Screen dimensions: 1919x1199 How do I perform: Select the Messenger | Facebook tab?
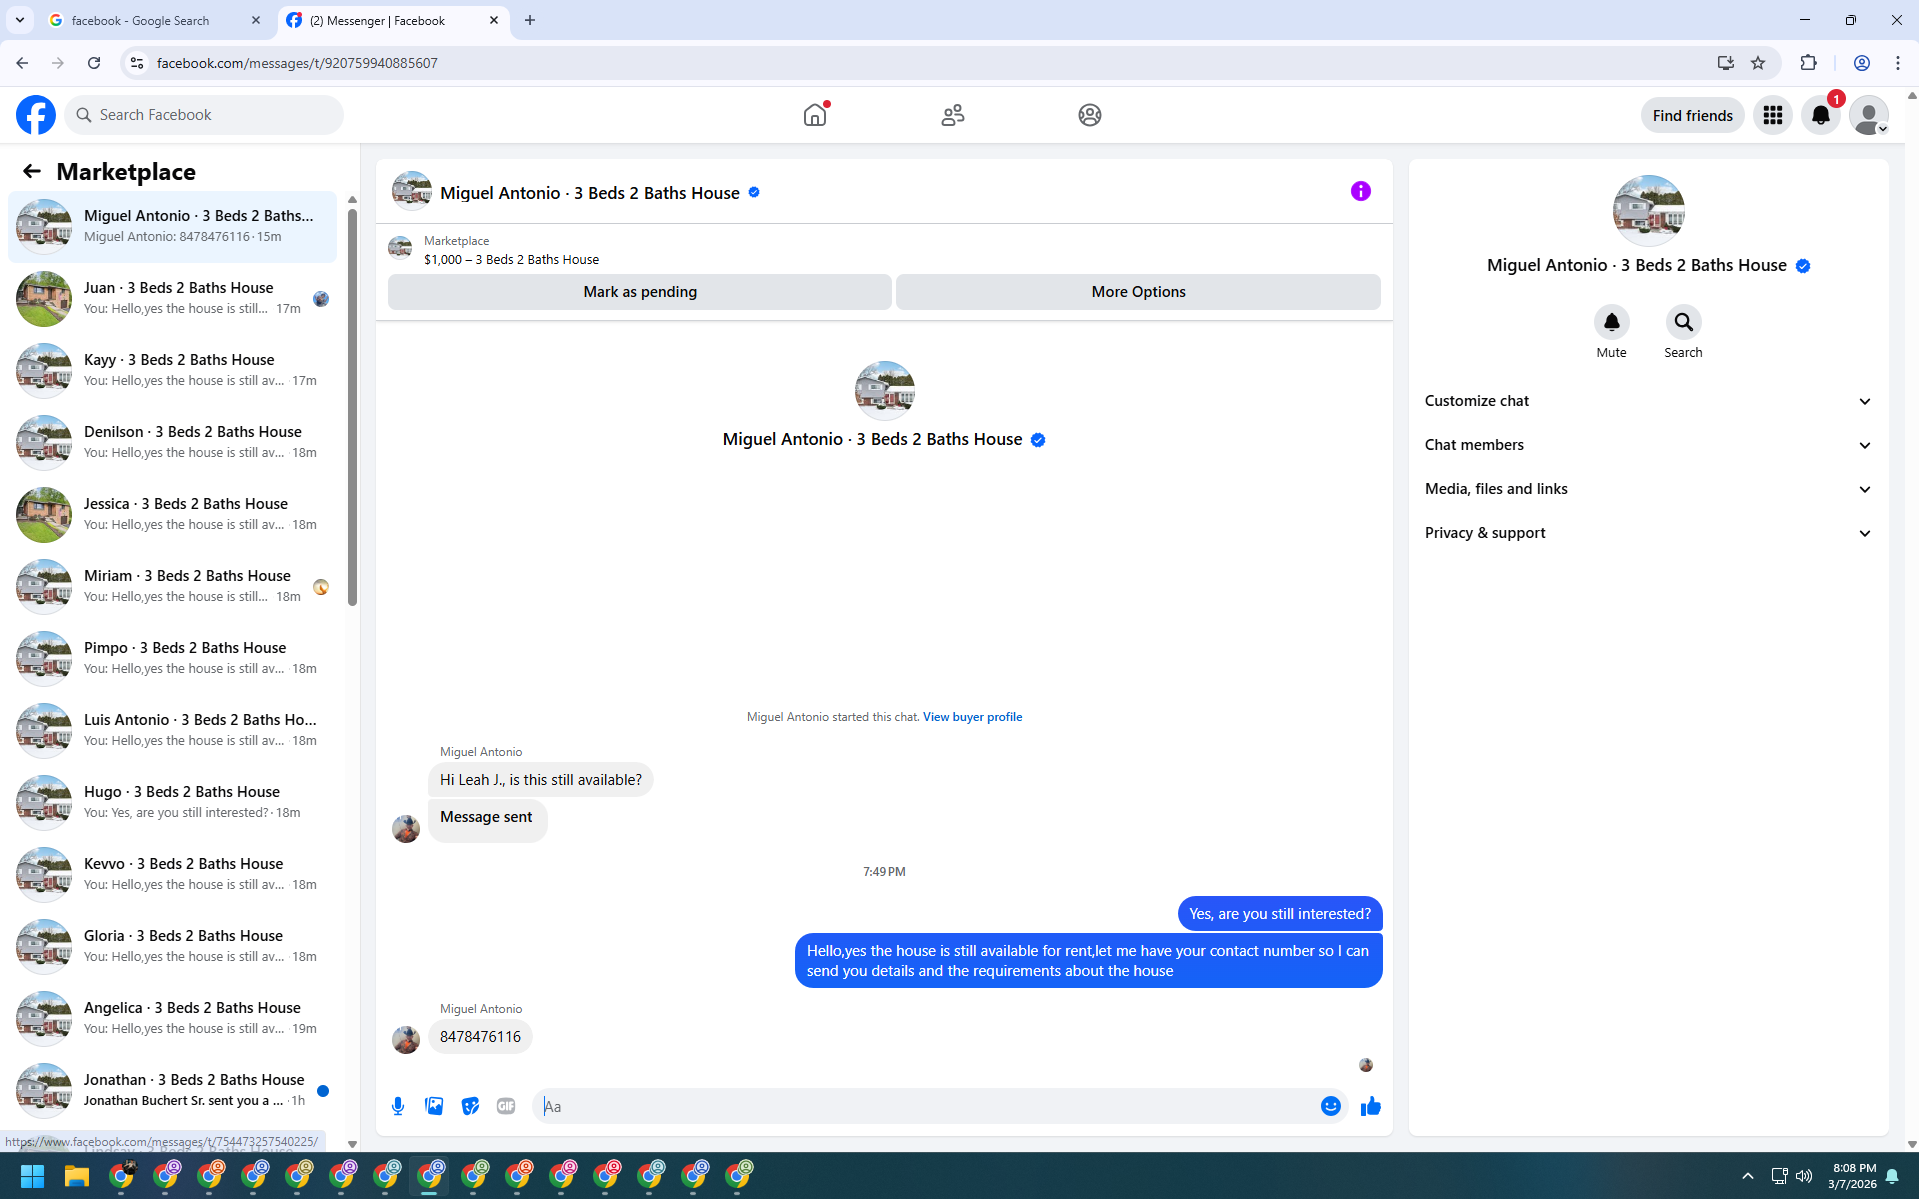[392, 20]
